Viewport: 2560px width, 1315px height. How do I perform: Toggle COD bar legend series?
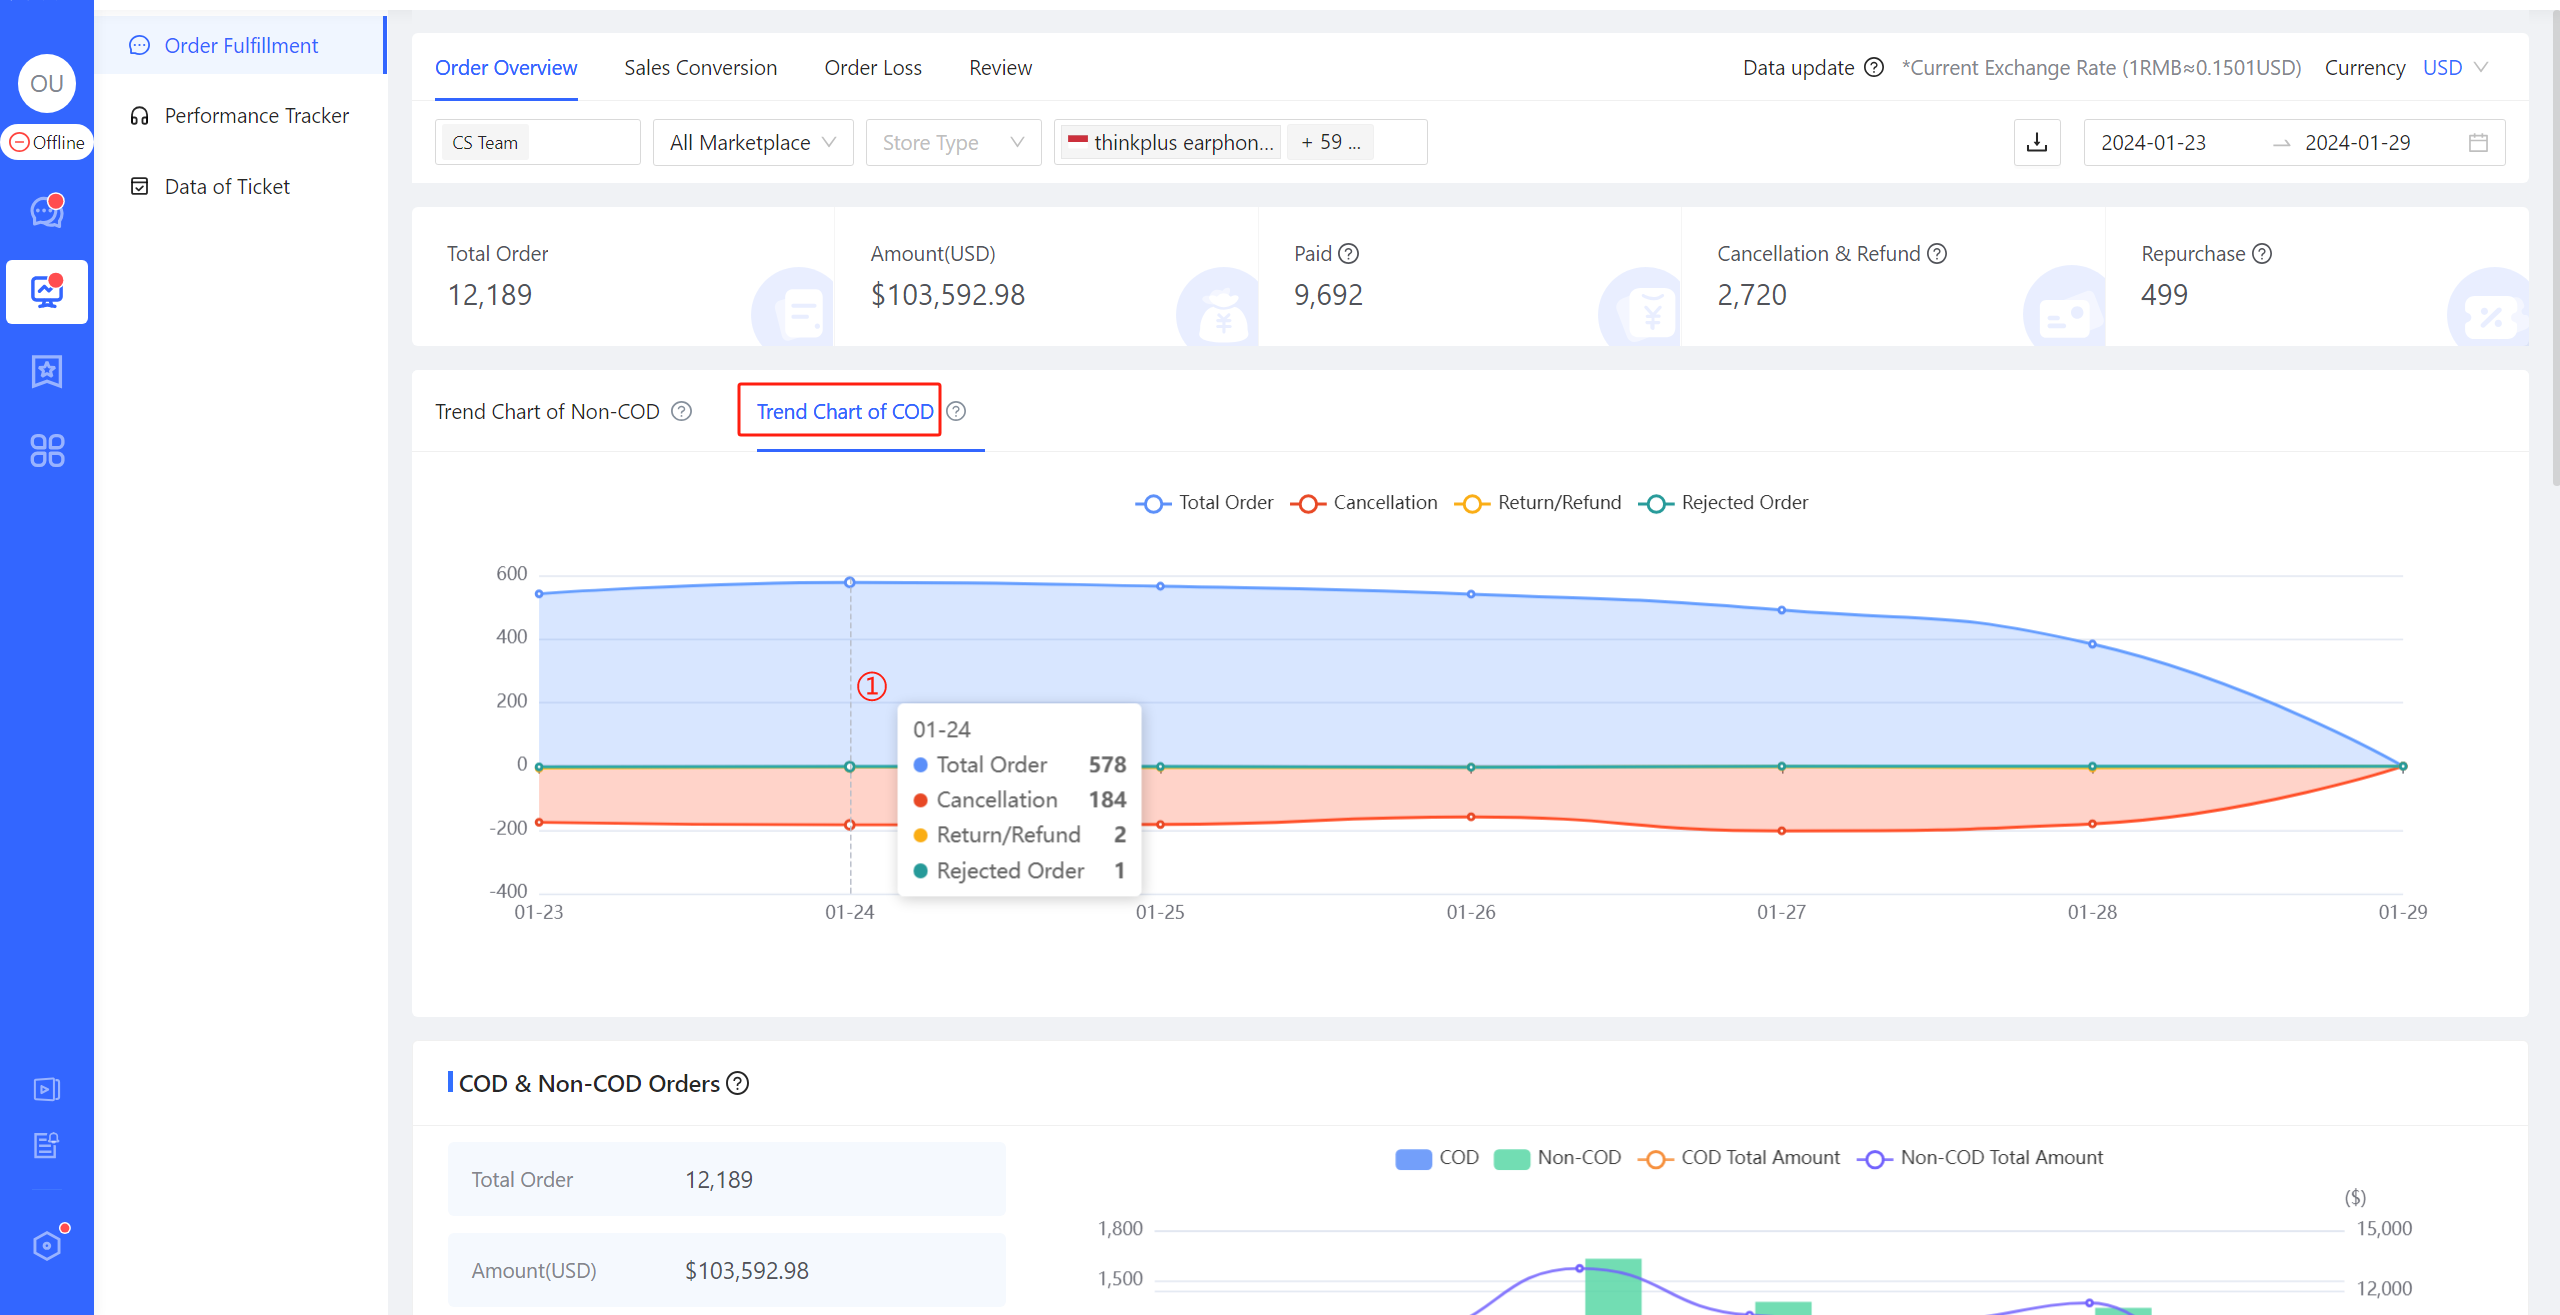pyautogui.click(x=1437, y=1158)
